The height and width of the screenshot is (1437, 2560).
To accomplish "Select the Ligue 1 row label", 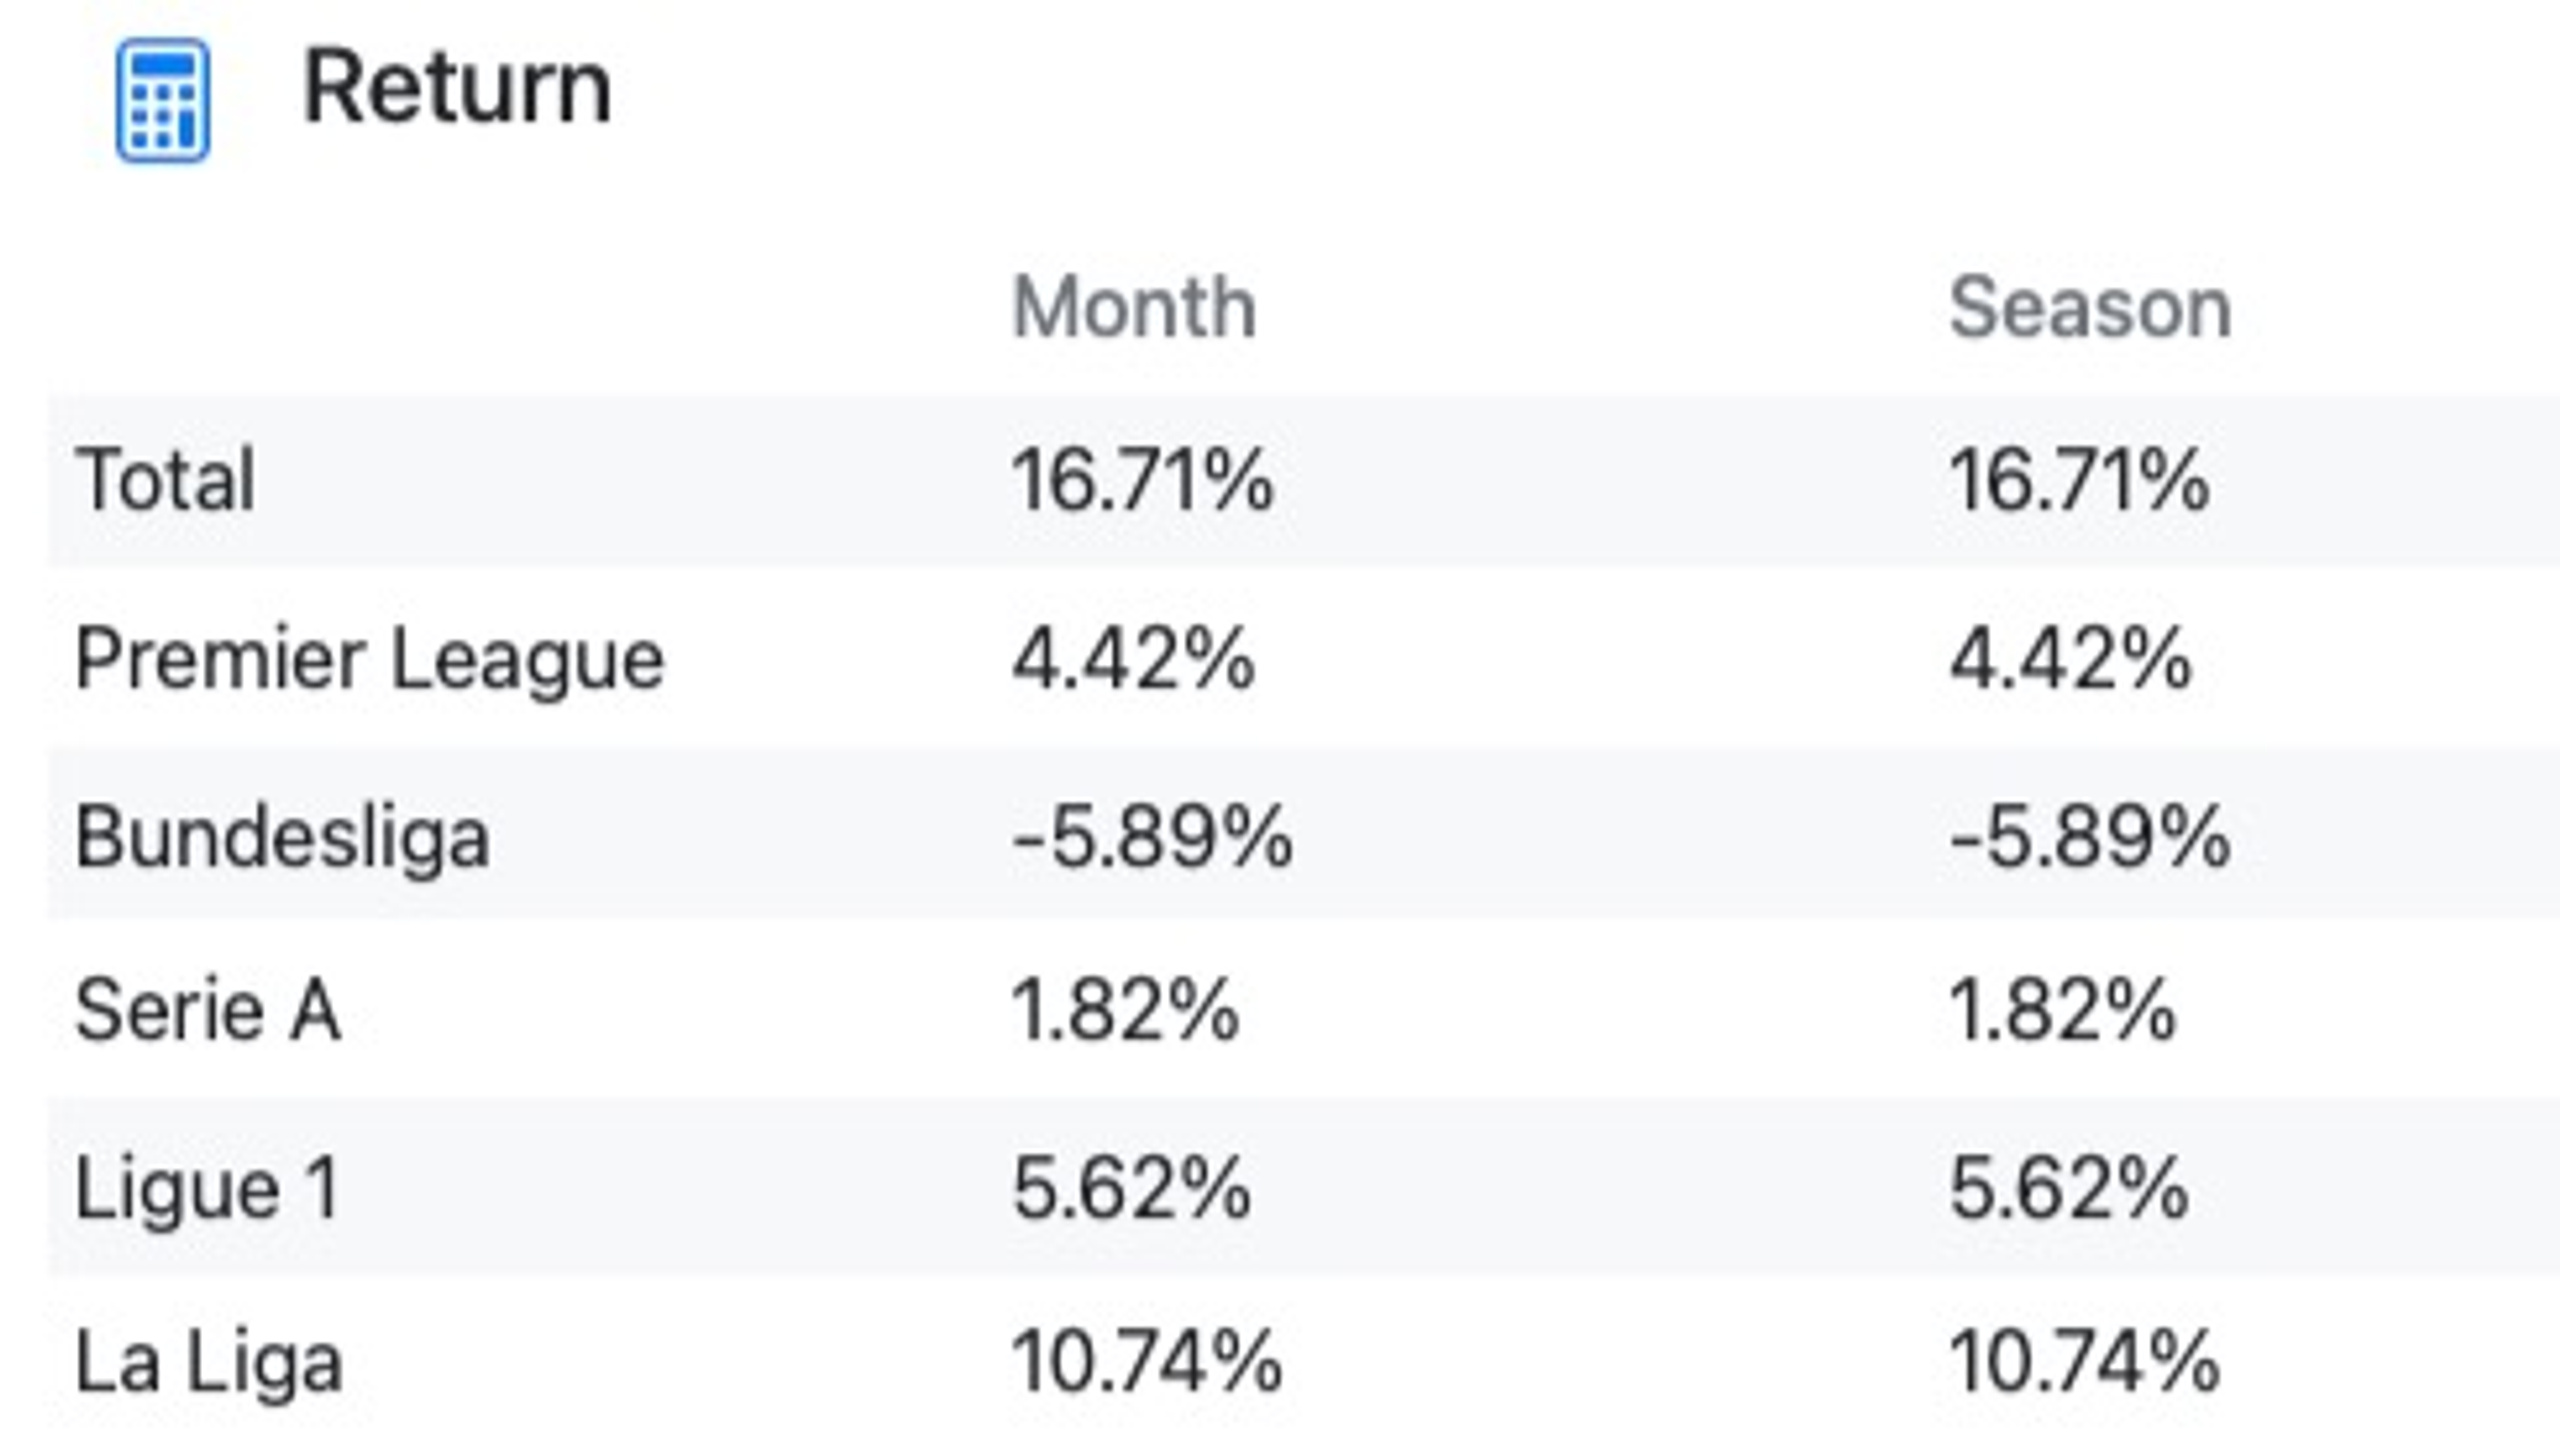I will point(207,1190).
